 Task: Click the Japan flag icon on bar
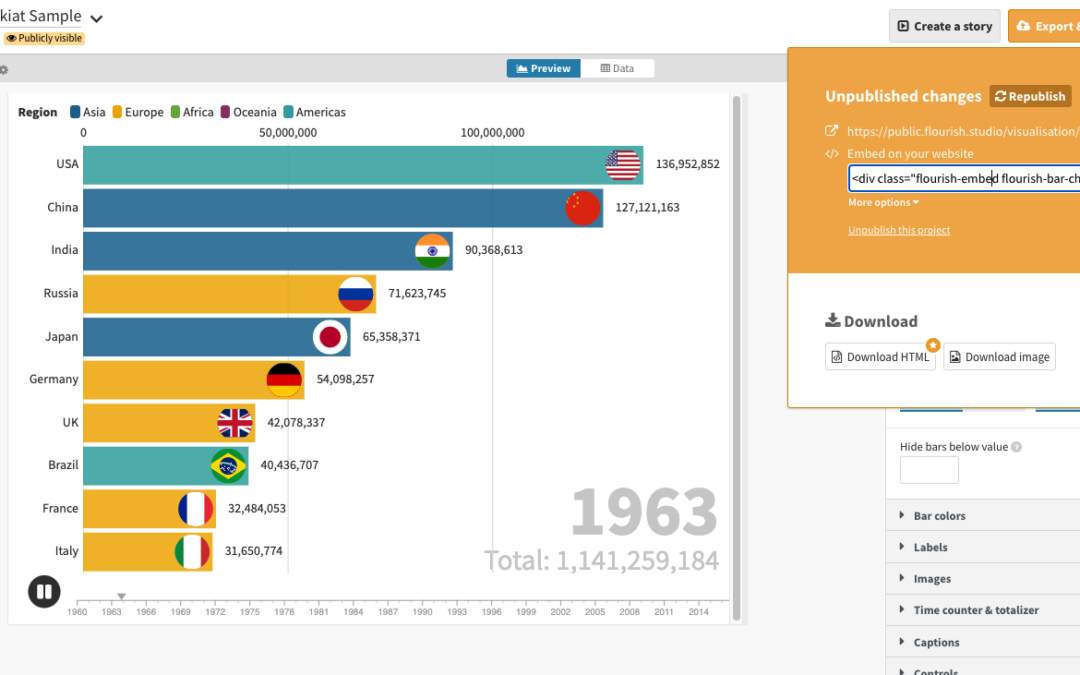tap(331, 337)
